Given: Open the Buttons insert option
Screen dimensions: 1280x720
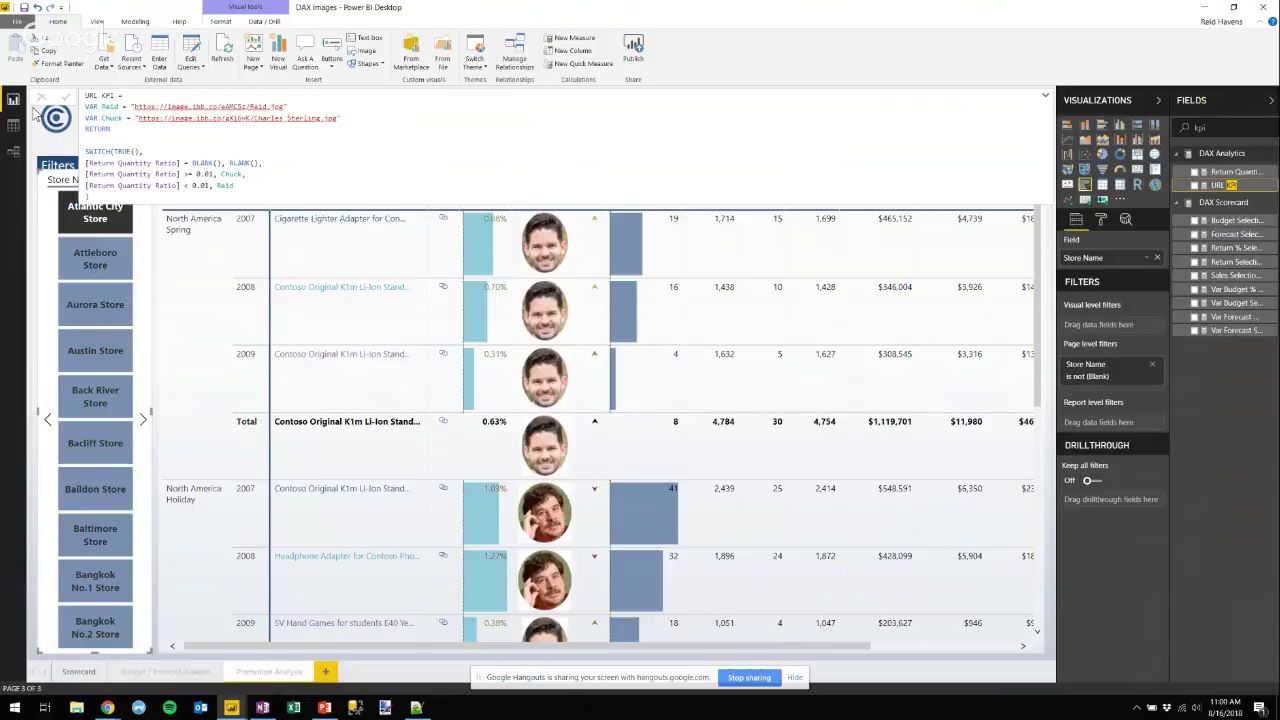Looking at the screenshot, I should point(332,50).
